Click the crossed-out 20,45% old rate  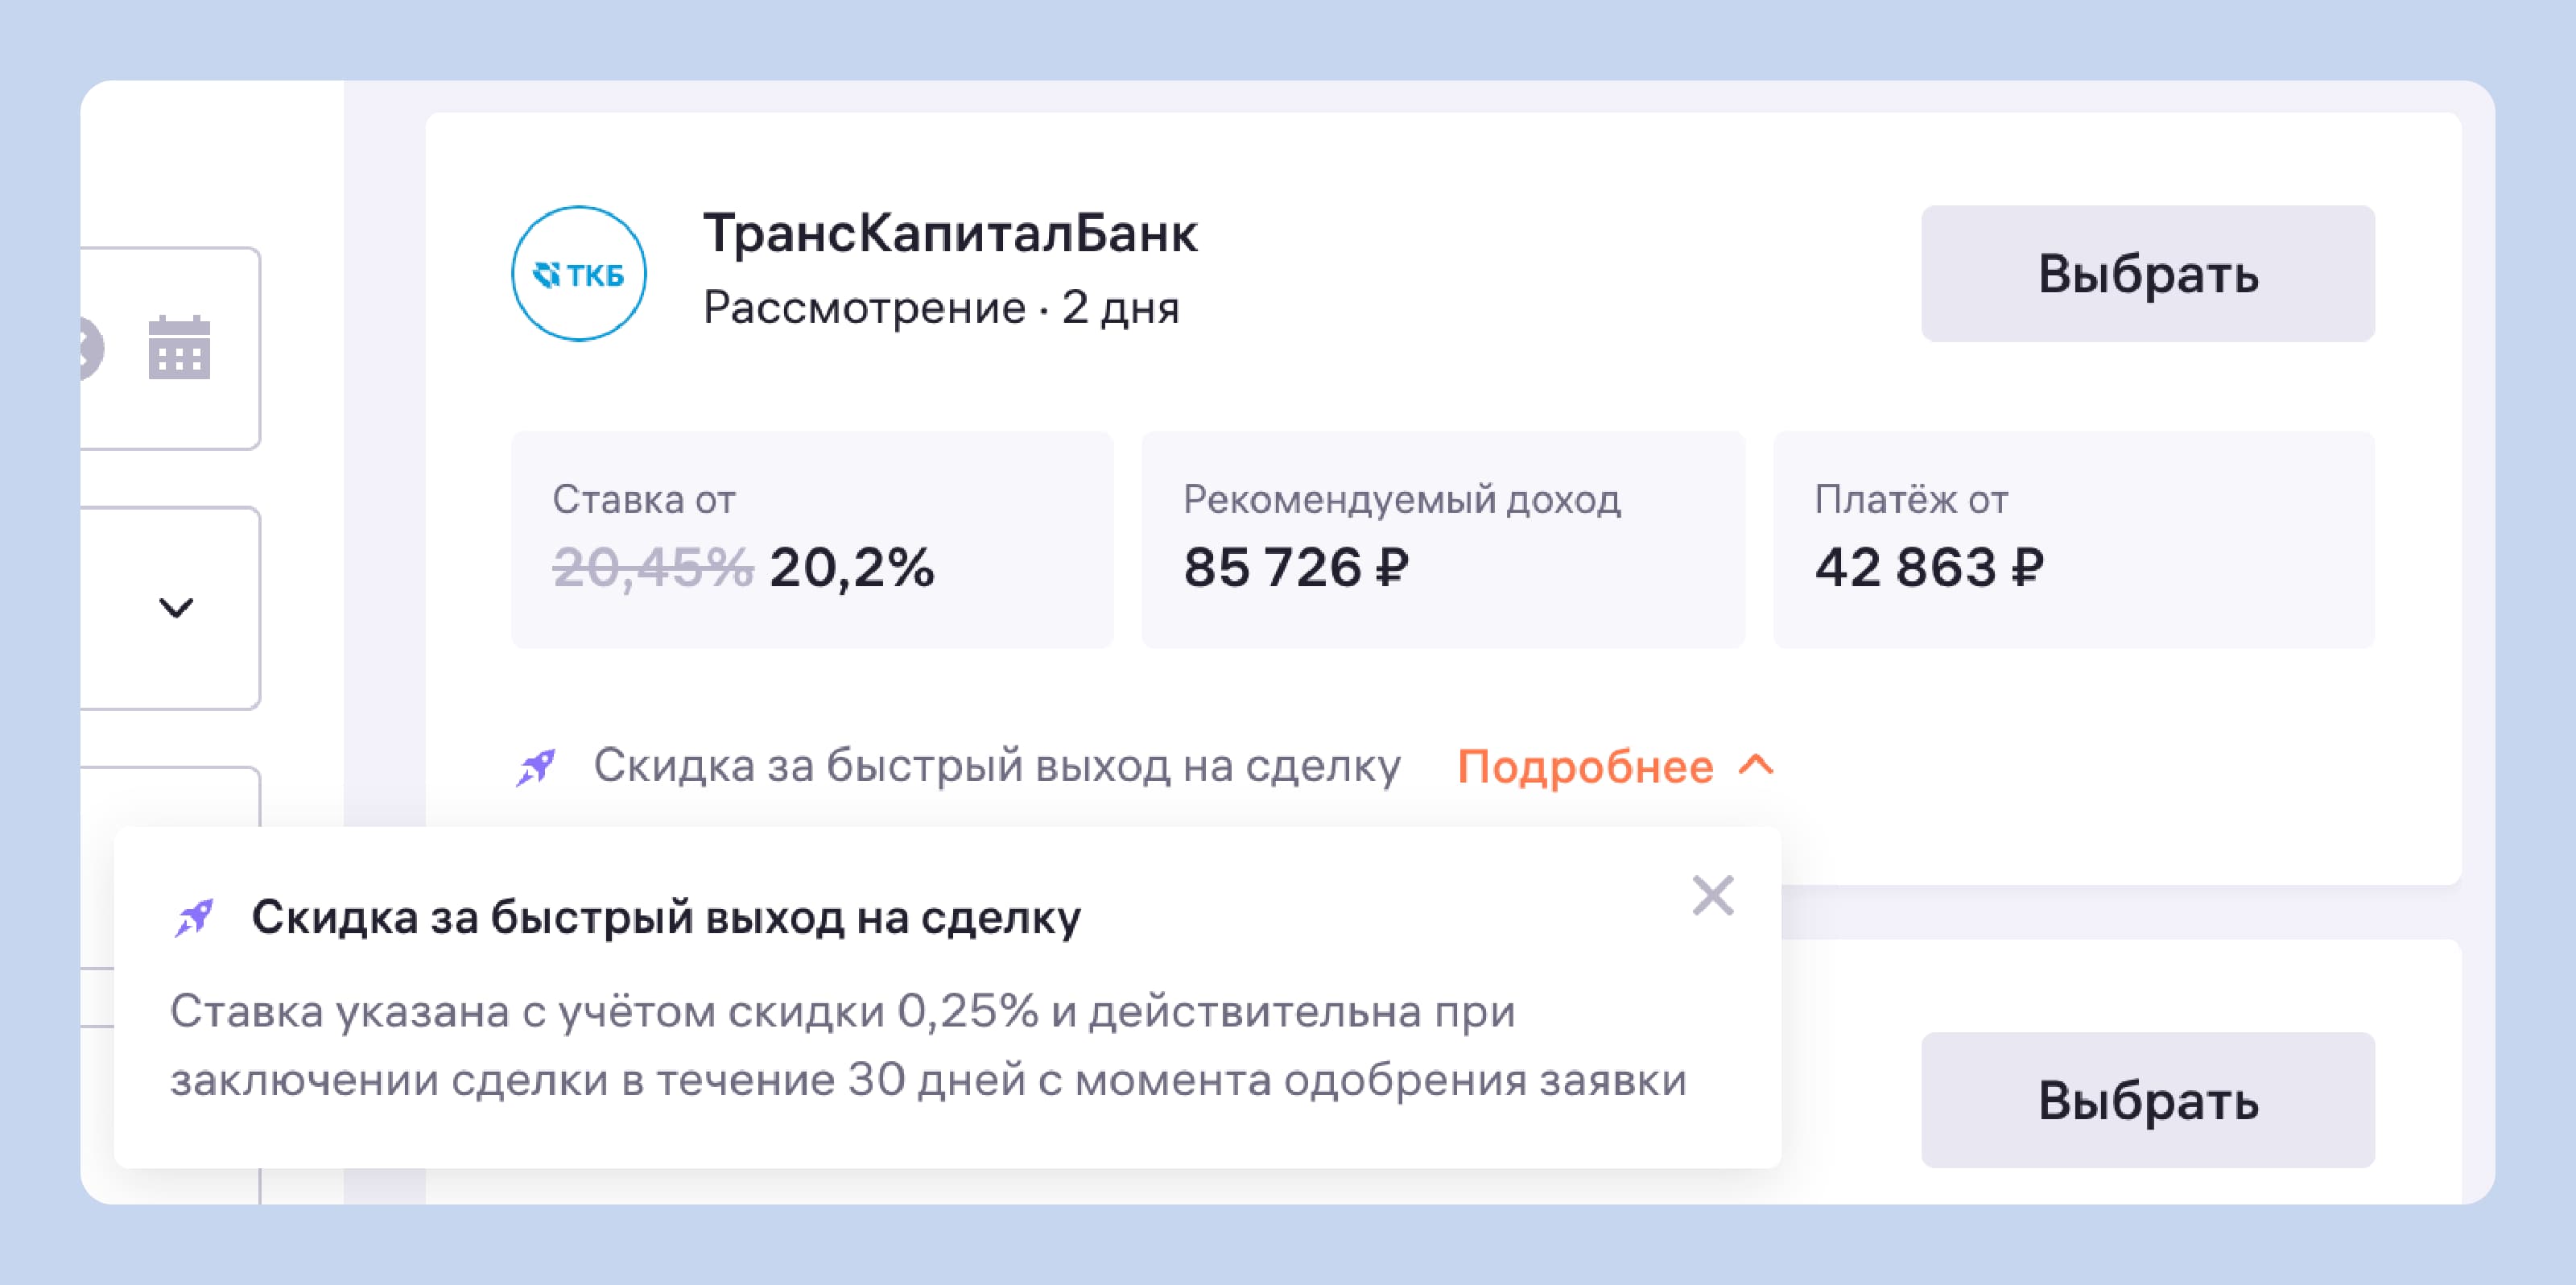click(x=652, y=568)
